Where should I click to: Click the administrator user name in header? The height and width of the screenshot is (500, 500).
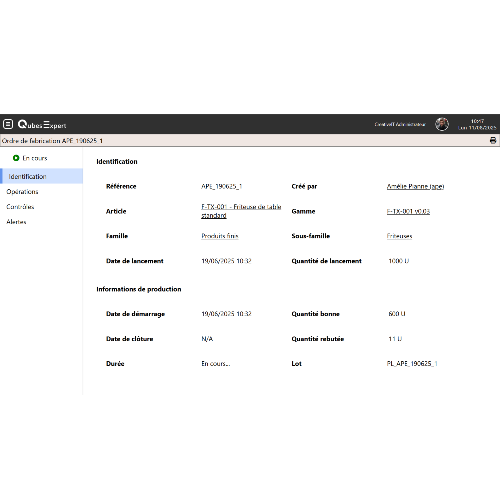click(x=400, y=124)
